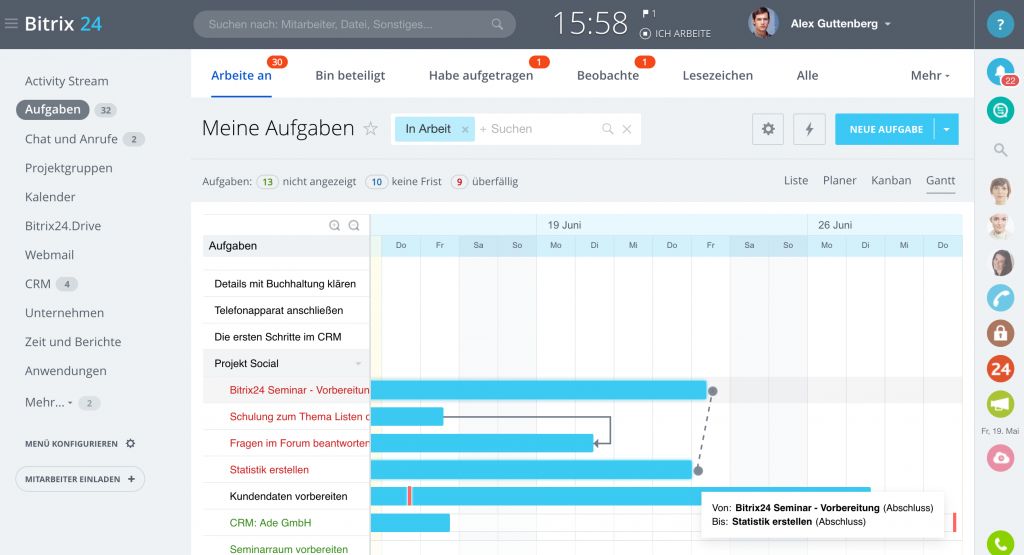Open the green chat messages icon
Screen dimensions: 1024x555
pyautogui.click(x=1000, y=110)
